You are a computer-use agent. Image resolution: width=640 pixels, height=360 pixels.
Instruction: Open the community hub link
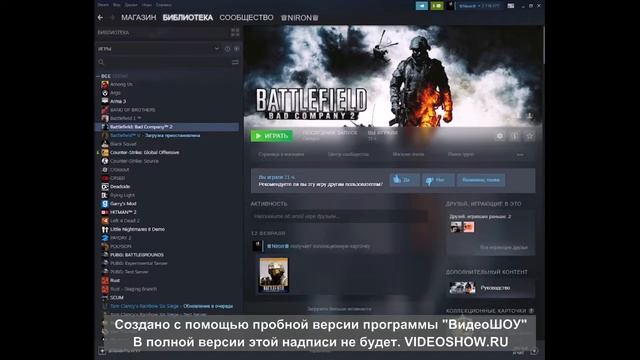point(348,155)
